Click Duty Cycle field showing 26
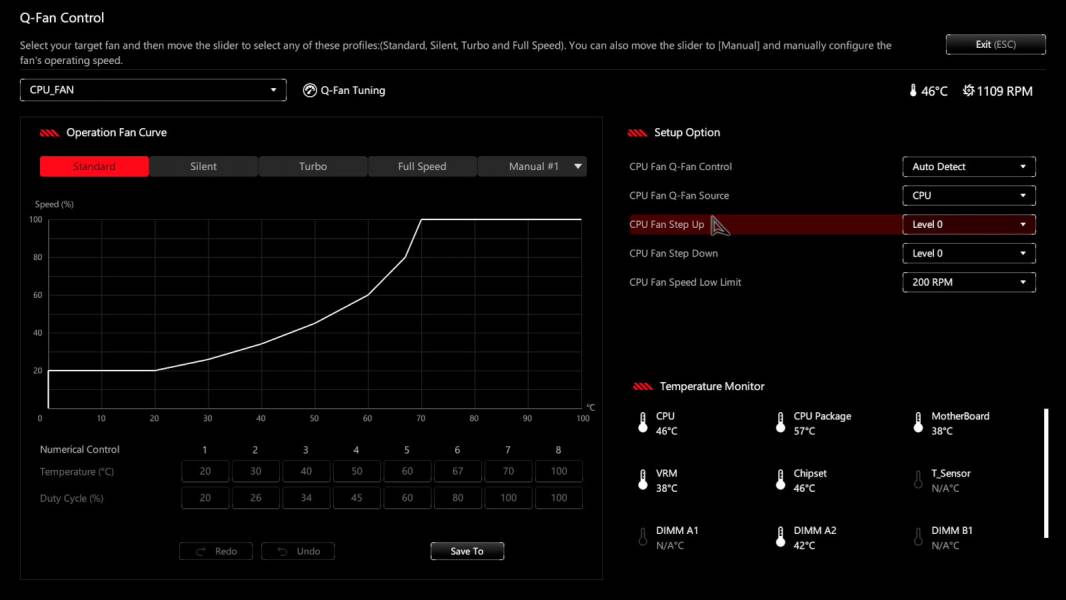1066x600 pixels. coord(256,497)
